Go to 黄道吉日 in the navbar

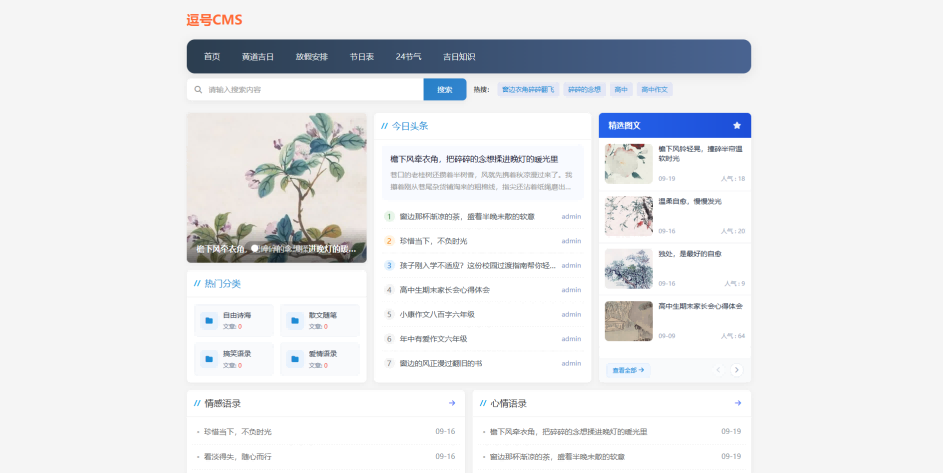click(x=257, y=57)
